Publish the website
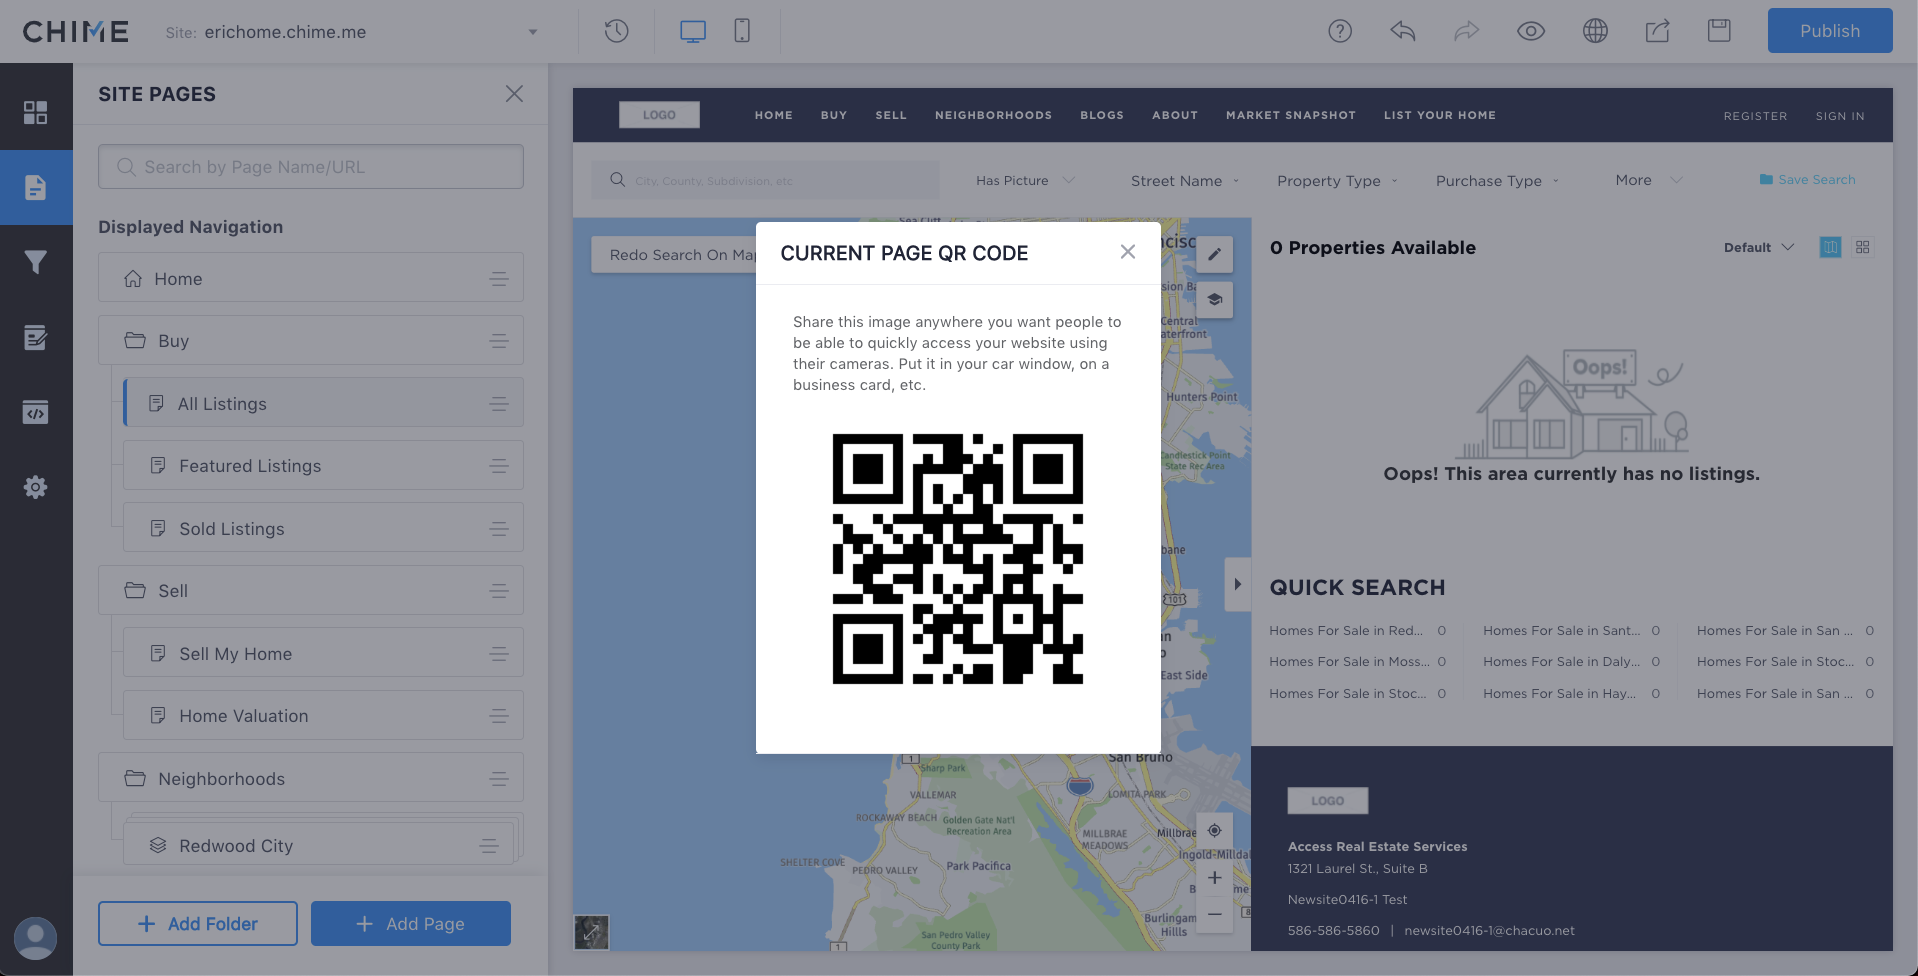 (x=1830, y=31)
